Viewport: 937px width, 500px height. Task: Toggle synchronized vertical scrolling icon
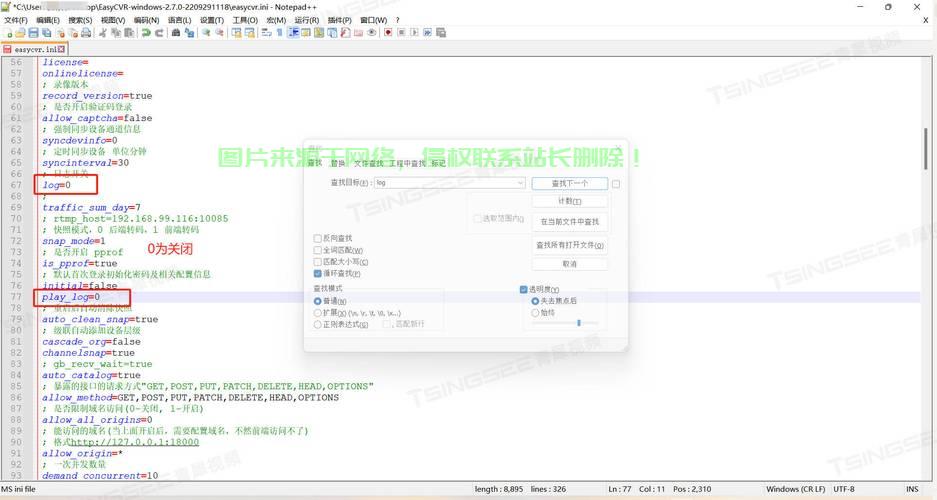click(x=237, y=33)
